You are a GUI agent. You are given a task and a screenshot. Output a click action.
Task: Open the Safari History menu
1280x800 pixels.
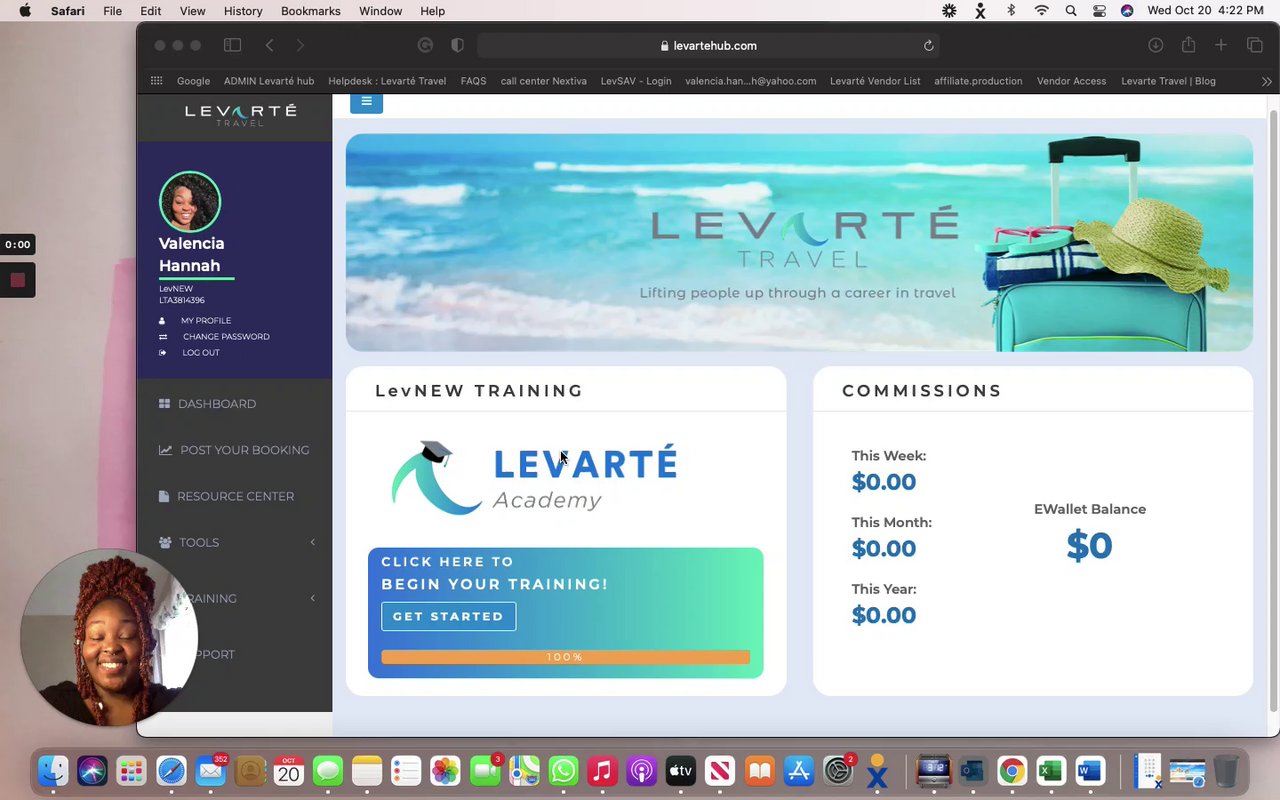point(243,11)
